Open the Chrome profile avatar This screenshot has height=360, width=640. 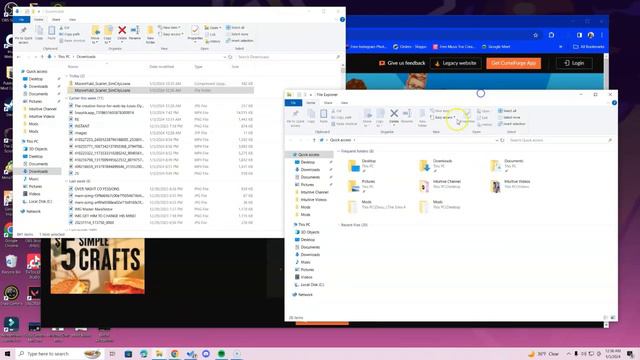591,35
